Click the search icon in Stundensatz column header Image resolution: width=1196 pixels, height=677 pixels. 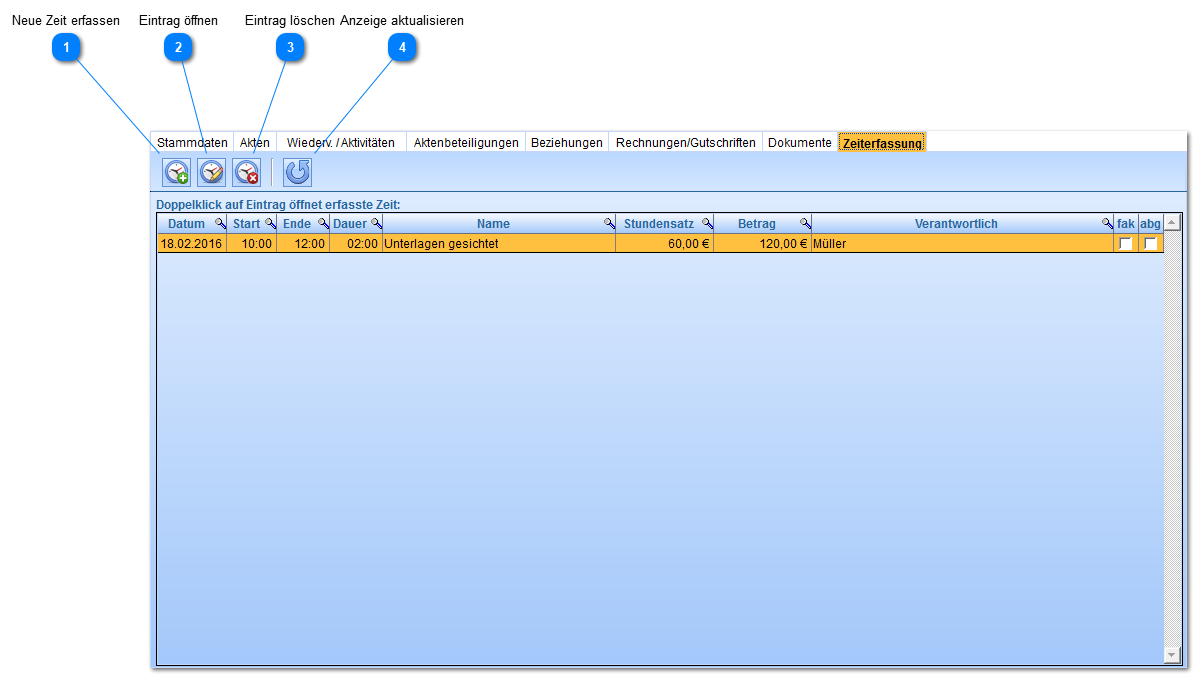point(707,224)
